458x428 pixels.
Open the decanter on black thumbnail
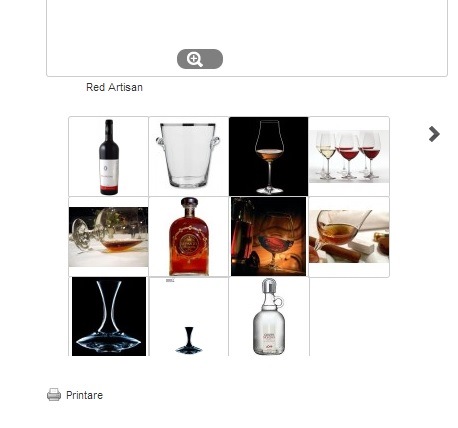tap(108, 317)
